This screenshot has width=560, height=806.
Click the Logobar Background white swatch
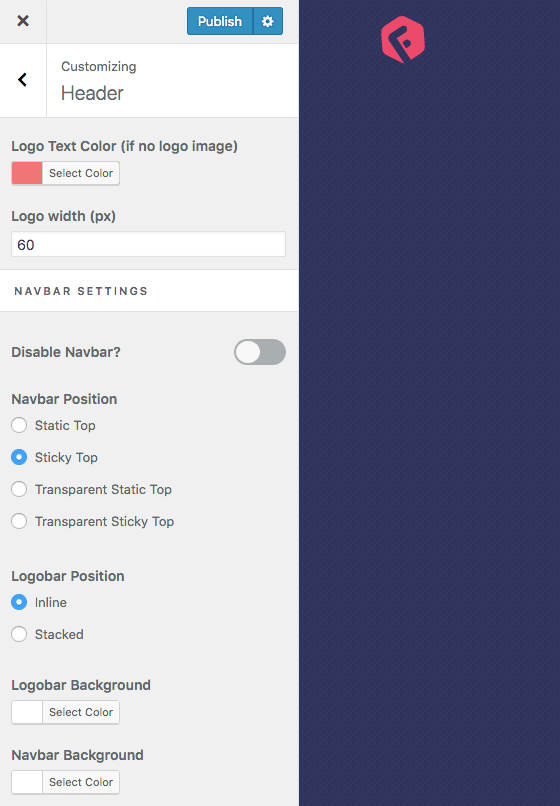pos(27,712)
